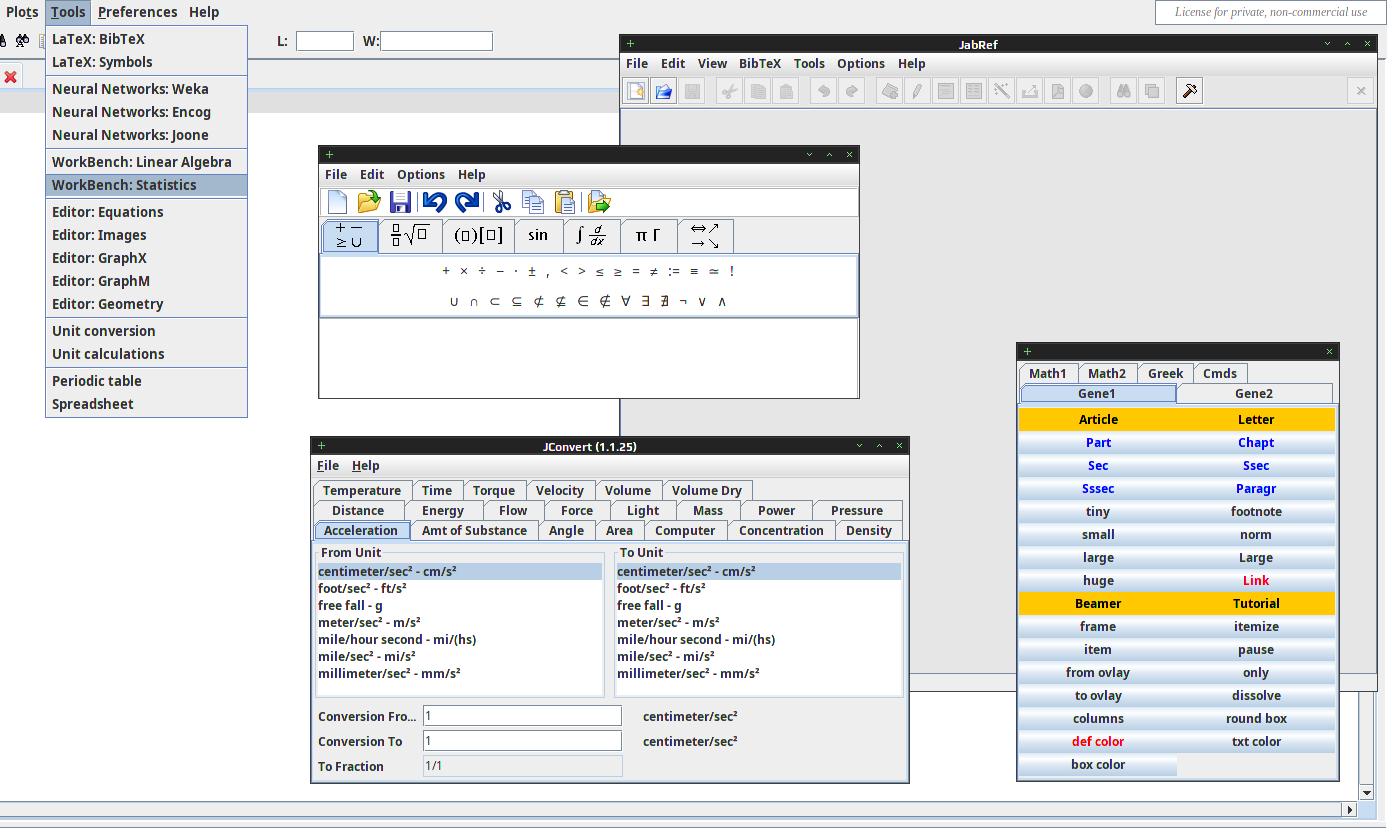Click the scissors Cut icon in equation editor

(x=502, y=202)
